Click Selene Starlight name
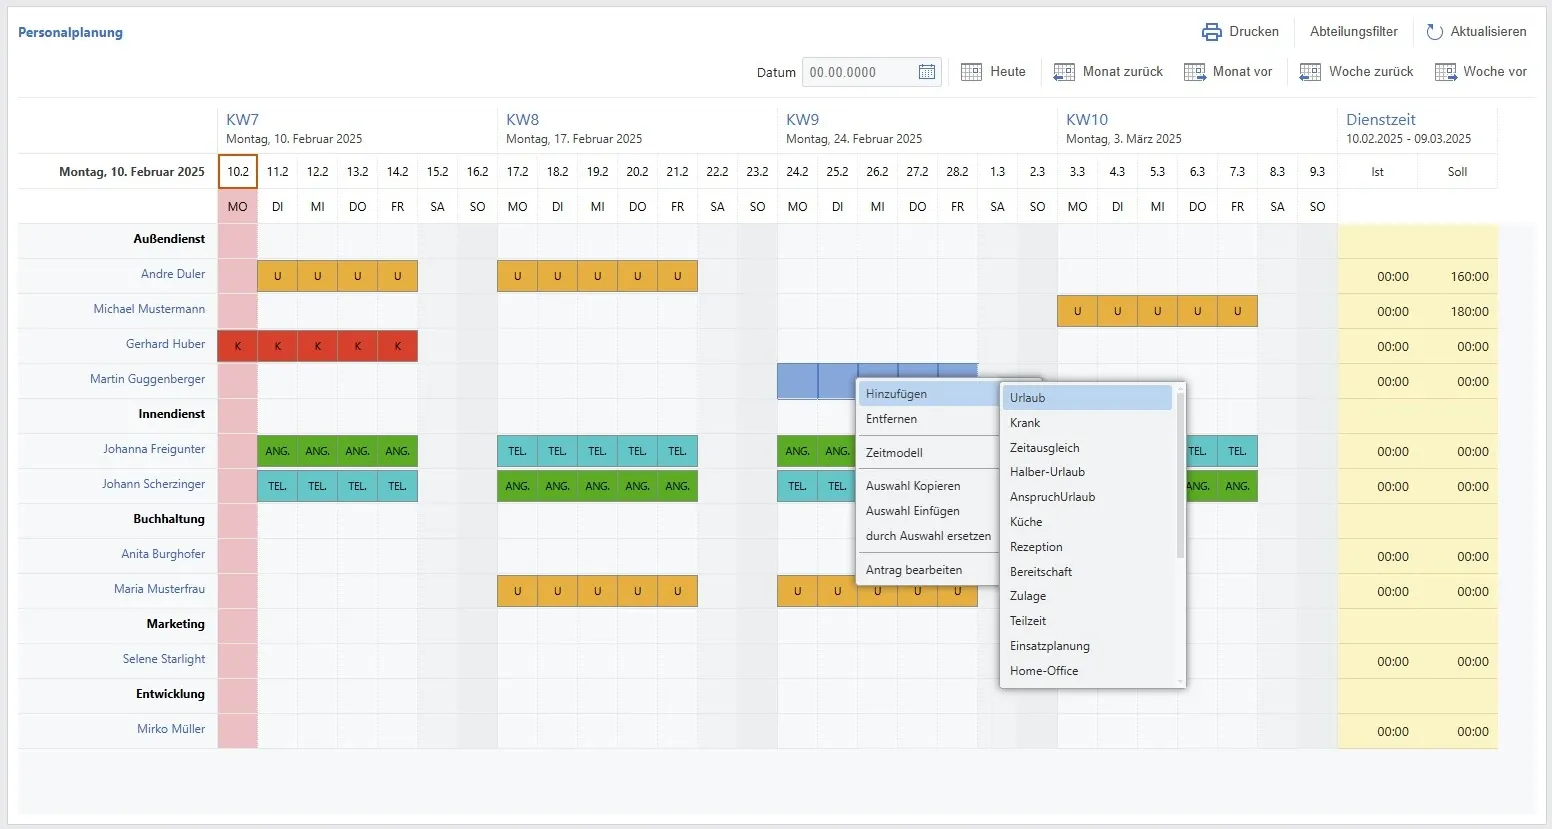The width and height of the screenshot is (1552, 829). (164, 659)
